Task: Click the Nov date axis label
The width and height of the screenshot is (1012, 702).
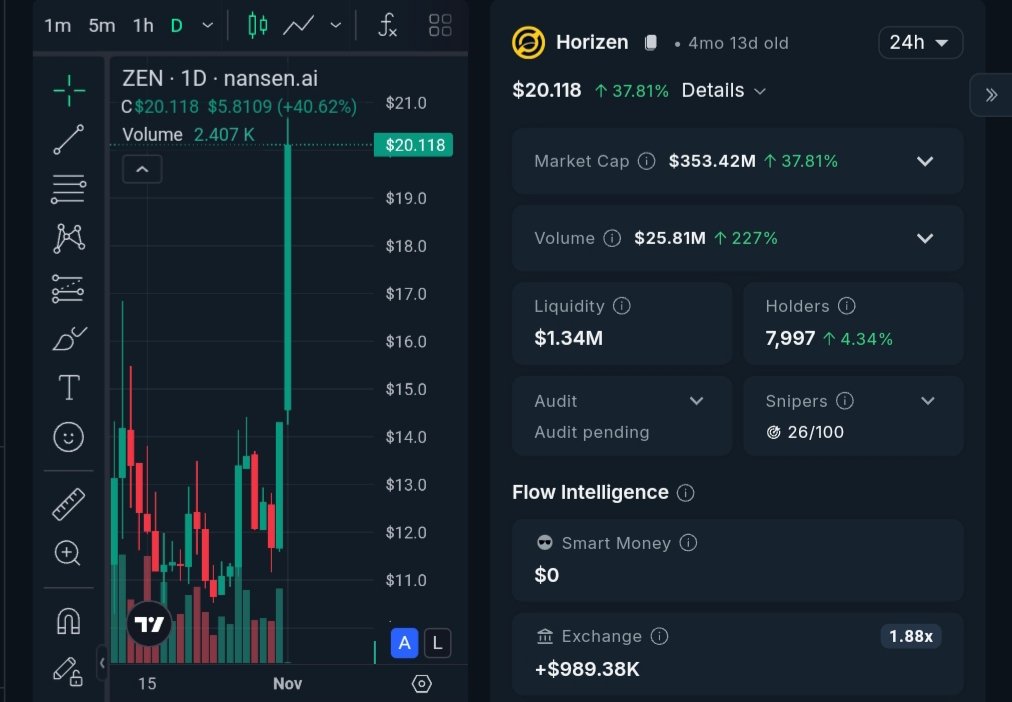Action: pyautogui.click(x=287, y=683)
